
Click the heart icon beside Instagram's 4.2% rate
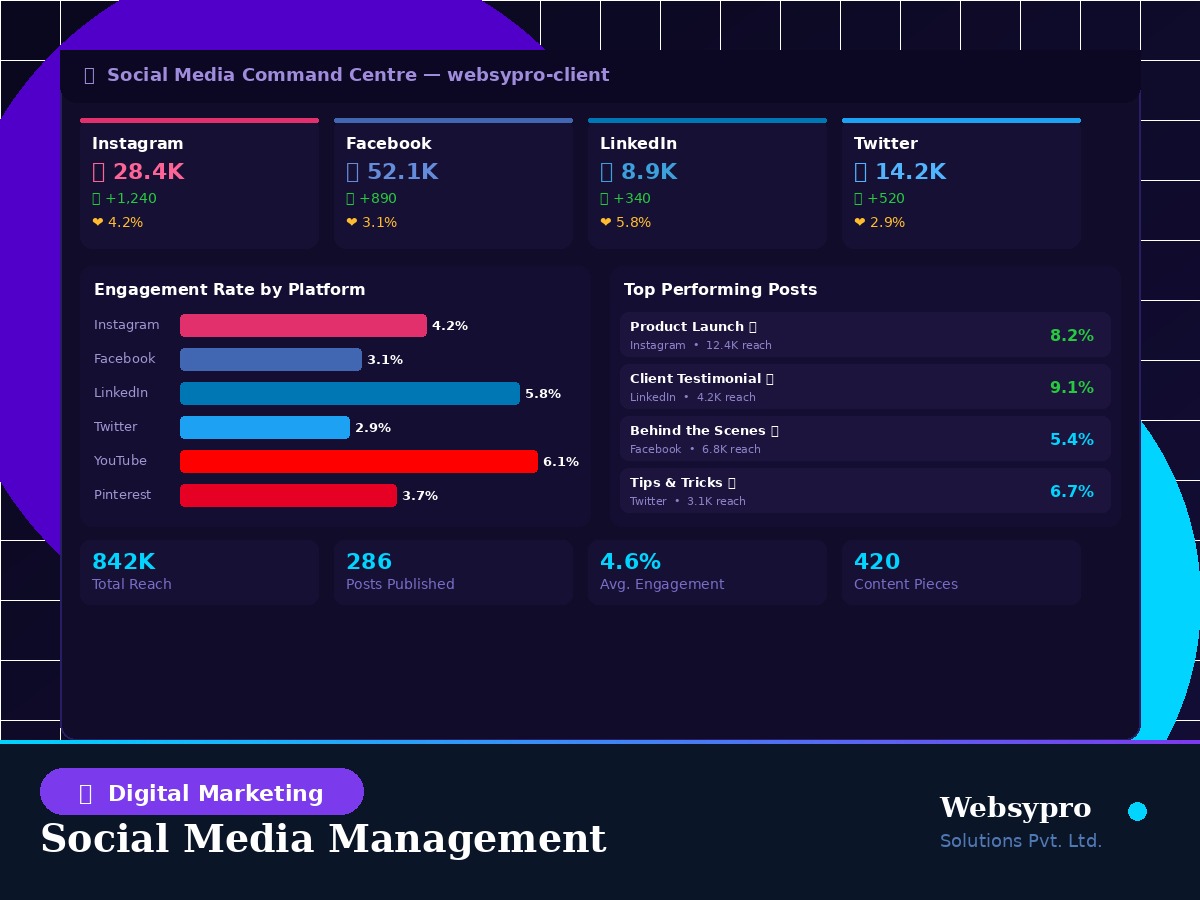96,222
